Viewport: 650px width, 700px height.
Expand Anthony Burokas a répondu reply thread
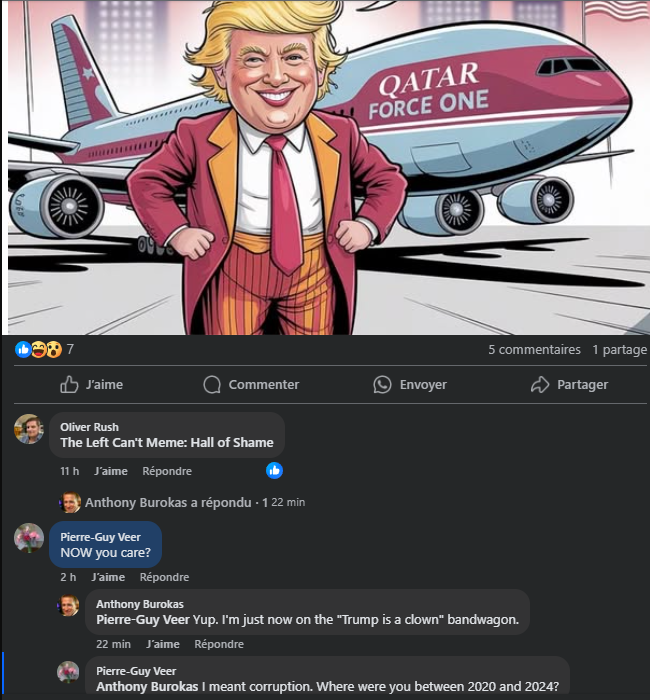tap(182, 502)
